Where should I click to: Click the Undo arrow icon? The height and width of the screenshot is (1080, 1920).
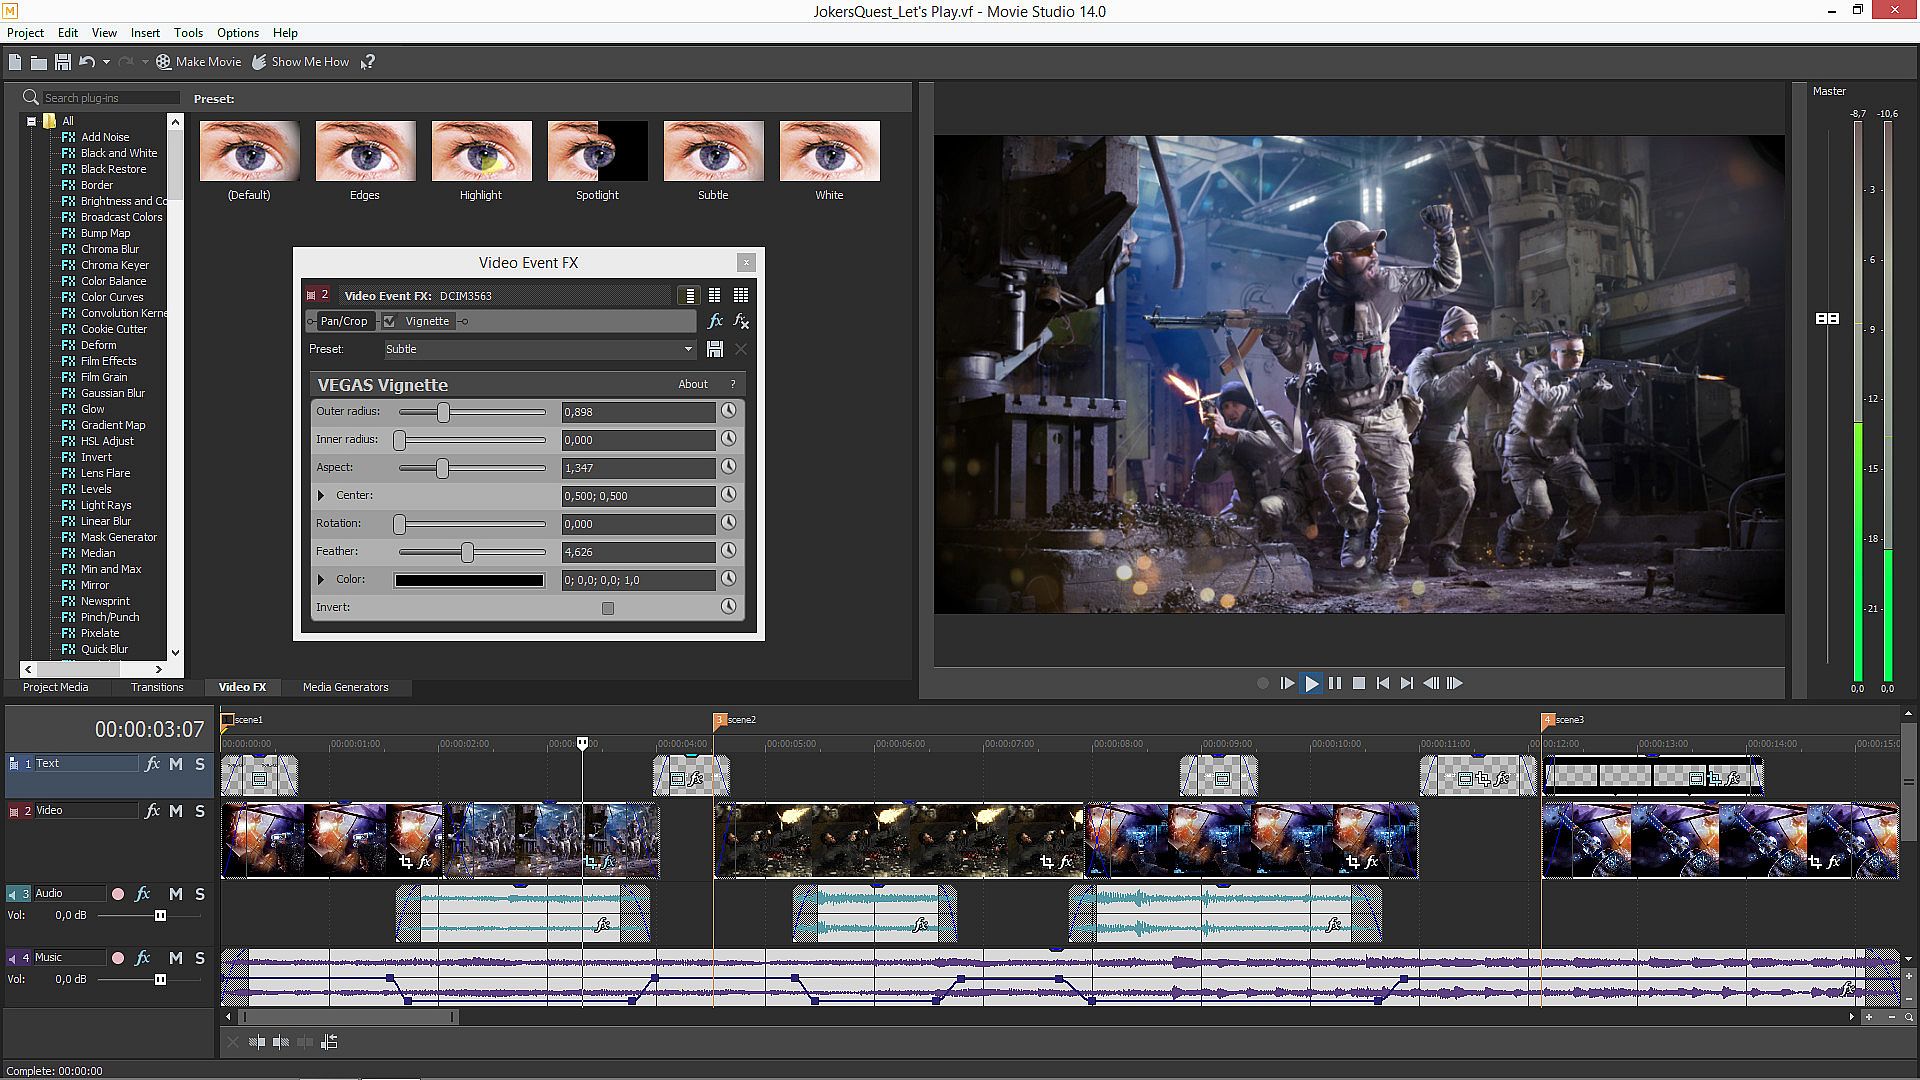click(87, 62)
